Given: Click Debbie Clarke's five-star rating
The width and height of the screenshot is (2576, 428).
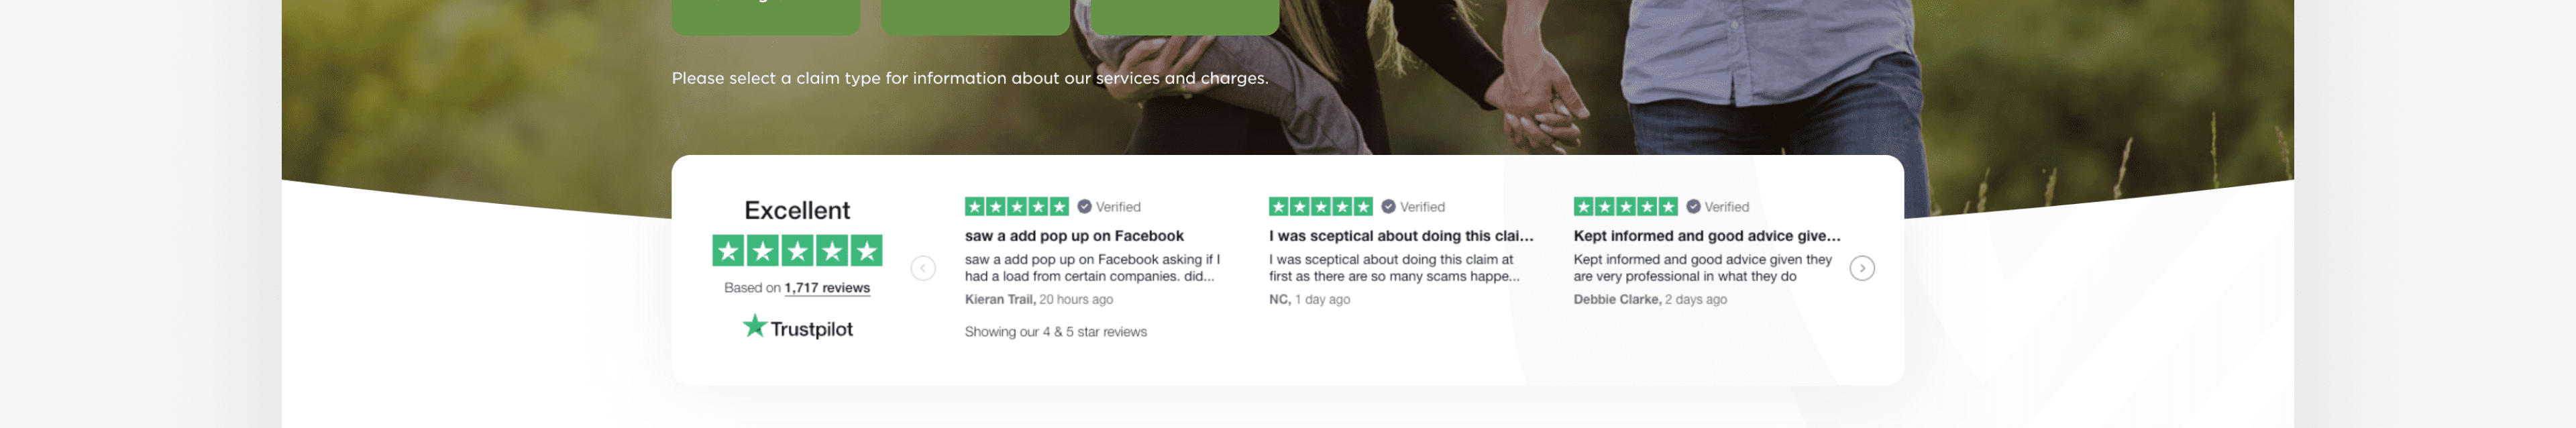Looking at the screenshot, I should (1625, 207).
